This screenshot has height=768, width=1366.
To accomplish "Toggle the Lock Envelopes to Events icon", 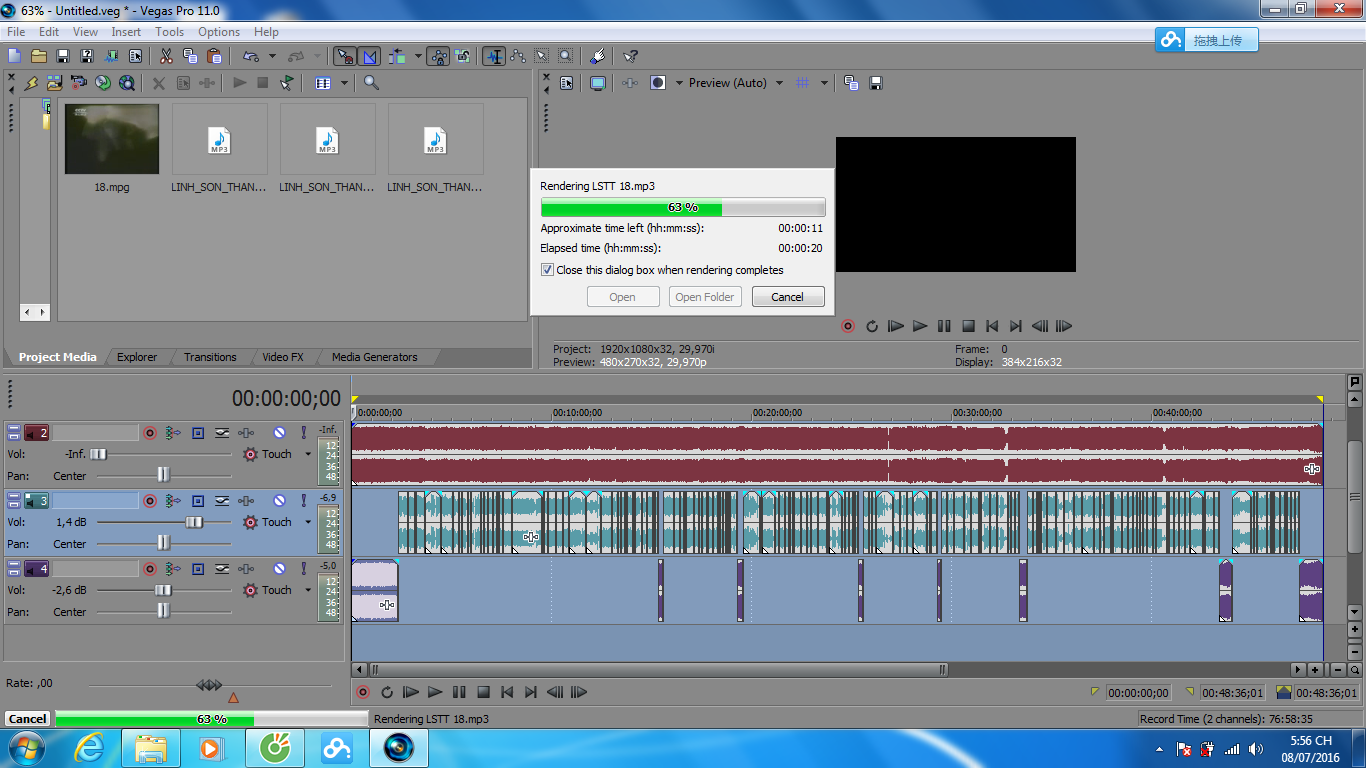I will 438,56.
